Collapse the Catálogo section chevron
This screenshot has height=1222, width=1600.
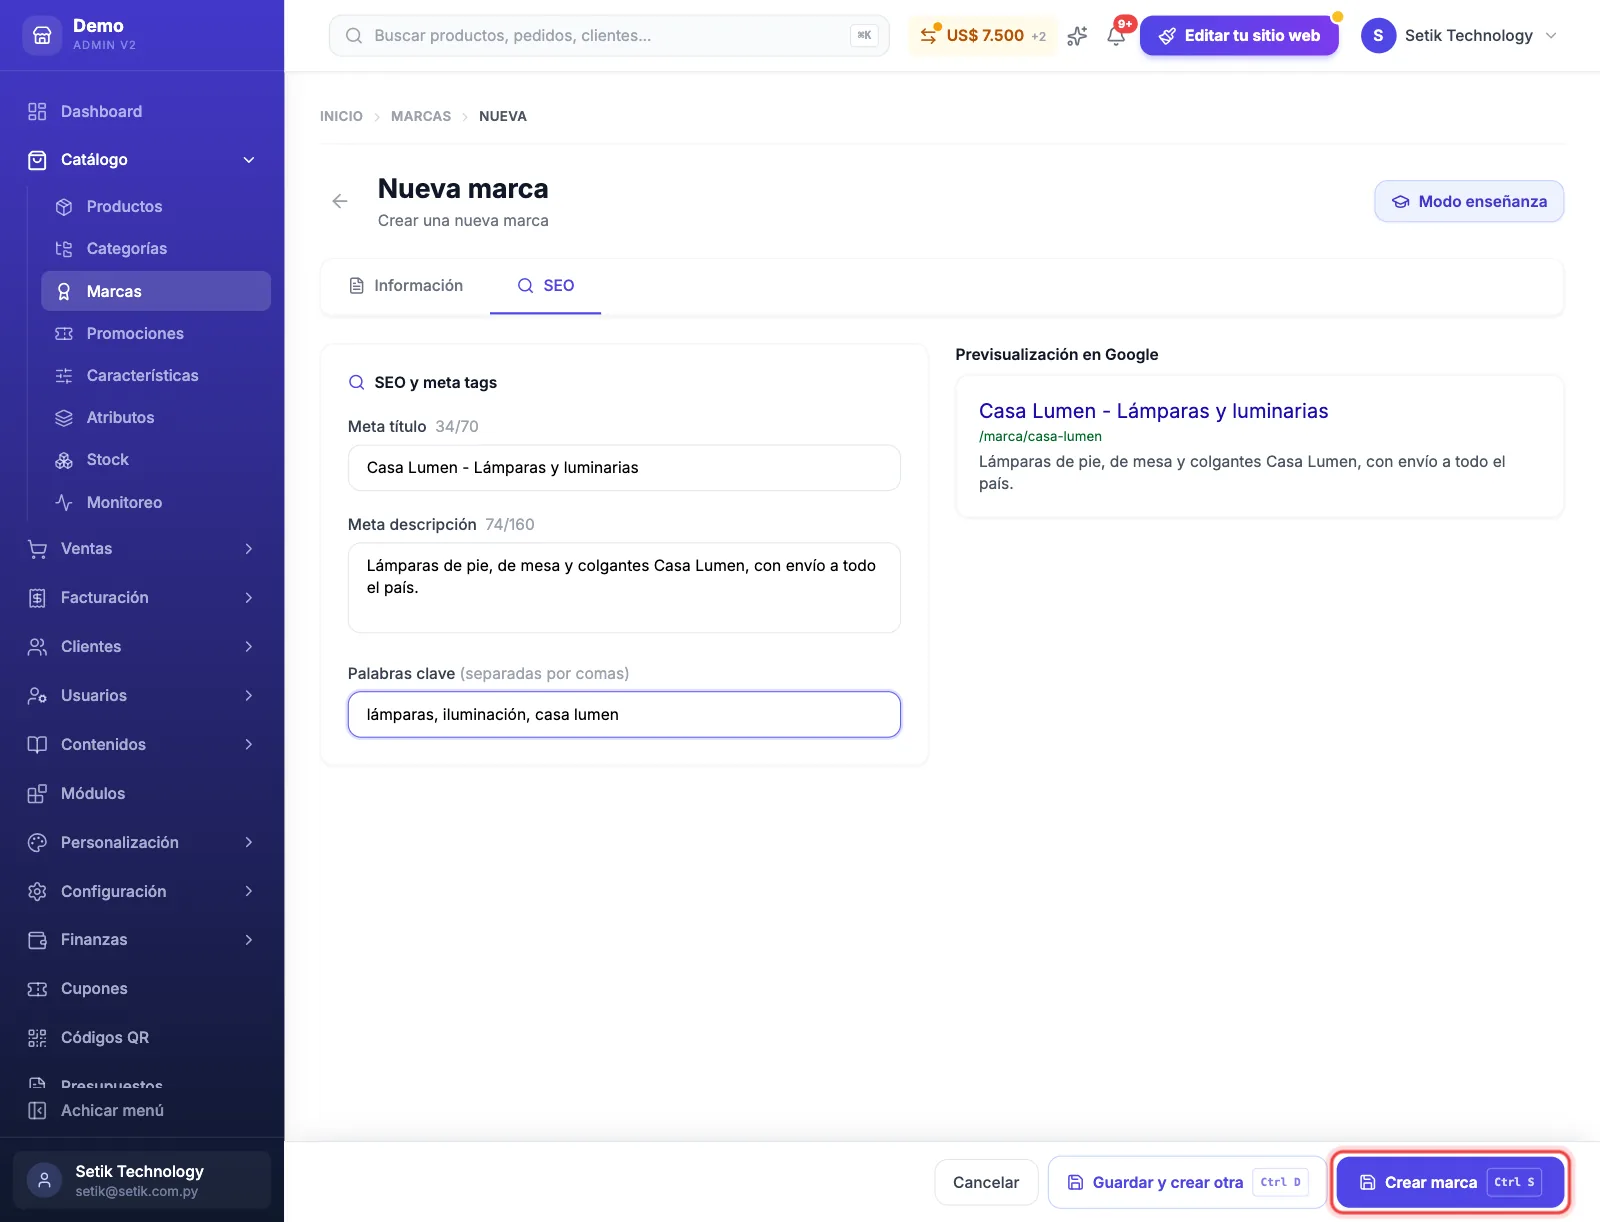[x=249, y=160]
